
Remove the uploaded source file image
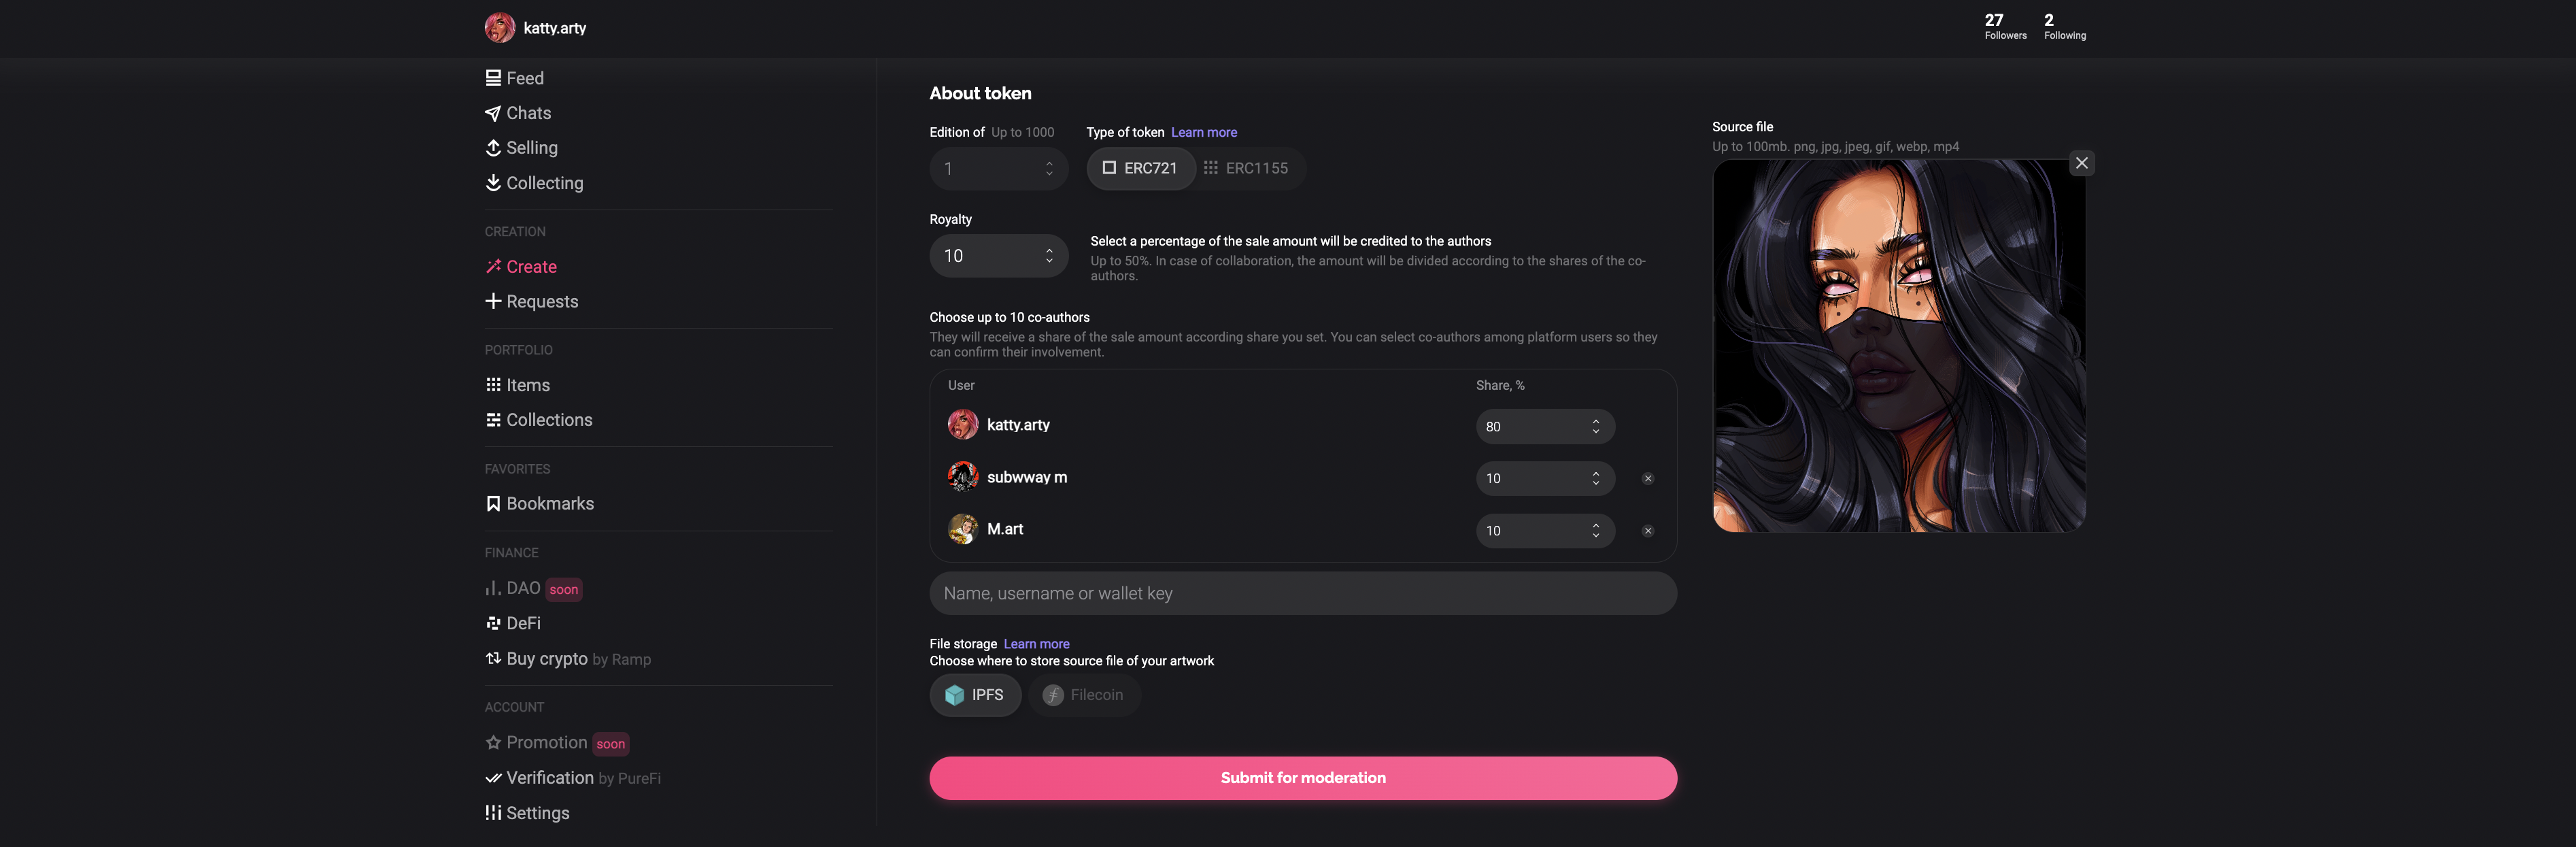pos(2081,163)
